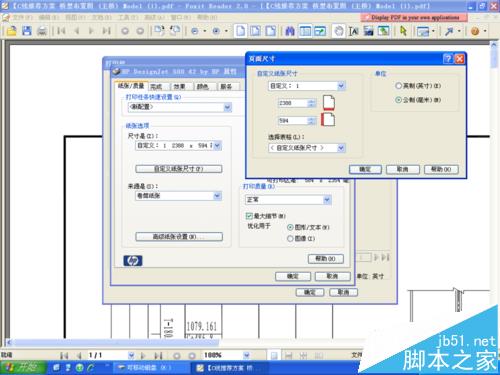The image size is (500, 375).
Task: Select the Hand tool
Action: [x=339, y=31]
